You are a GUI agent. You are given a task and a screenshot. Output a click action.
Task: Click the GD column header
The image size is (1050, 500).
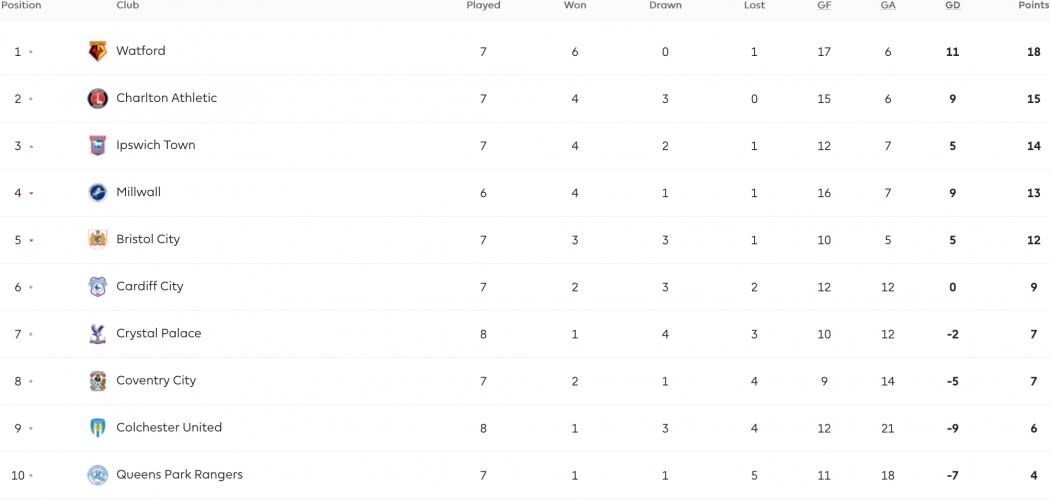pos(952,5)
